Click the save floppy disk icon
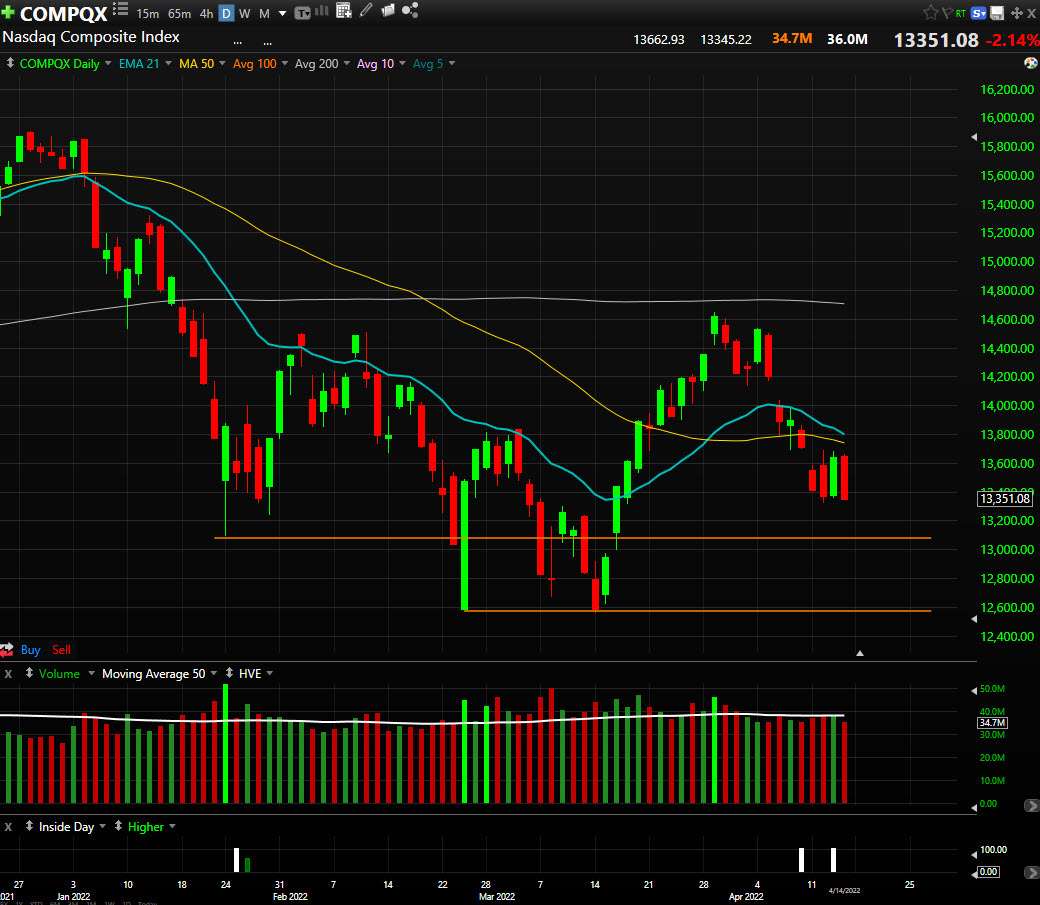Image resolution: width=1040 pixels, height=905 pixels. 997,13
